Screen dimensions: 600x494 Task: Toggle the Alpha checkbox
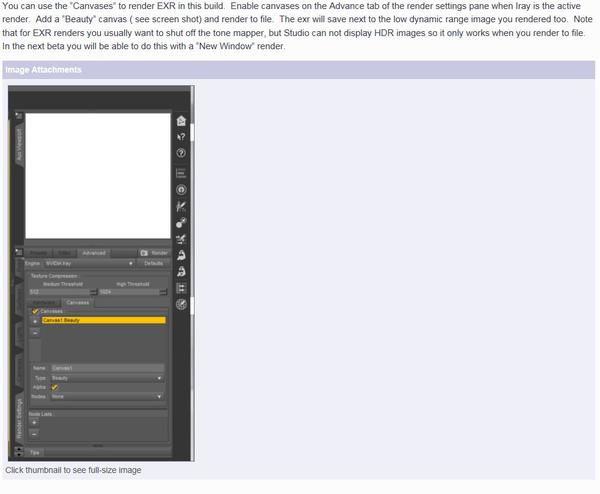click(54, 387)
